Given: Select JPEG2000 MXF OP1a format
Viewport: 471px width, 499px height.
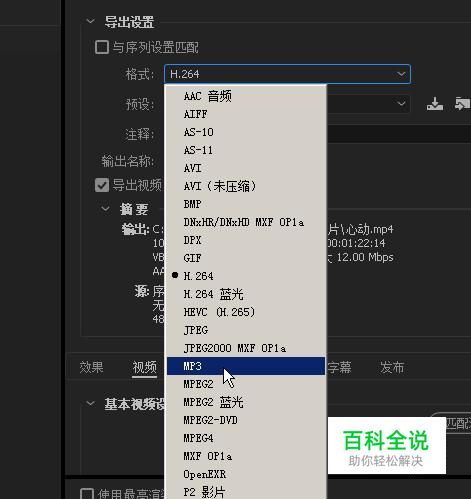Looking at the screenshot, I should 246,348.
